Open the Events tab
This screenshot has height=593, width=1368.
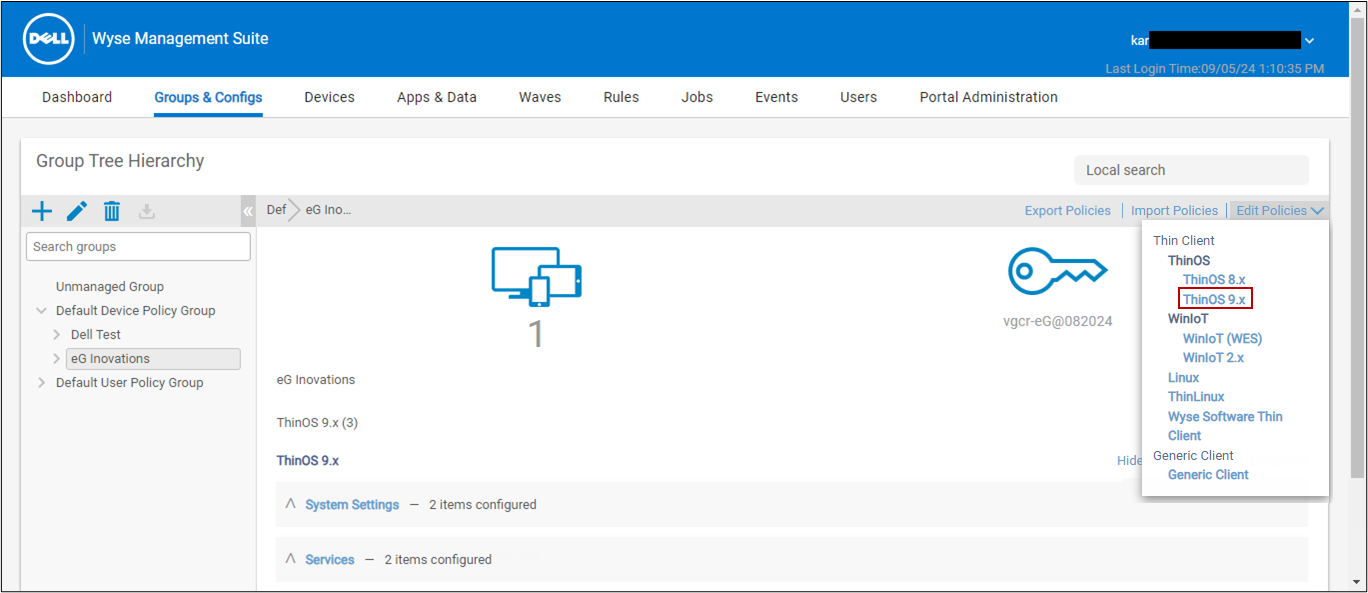click(777, 97)
